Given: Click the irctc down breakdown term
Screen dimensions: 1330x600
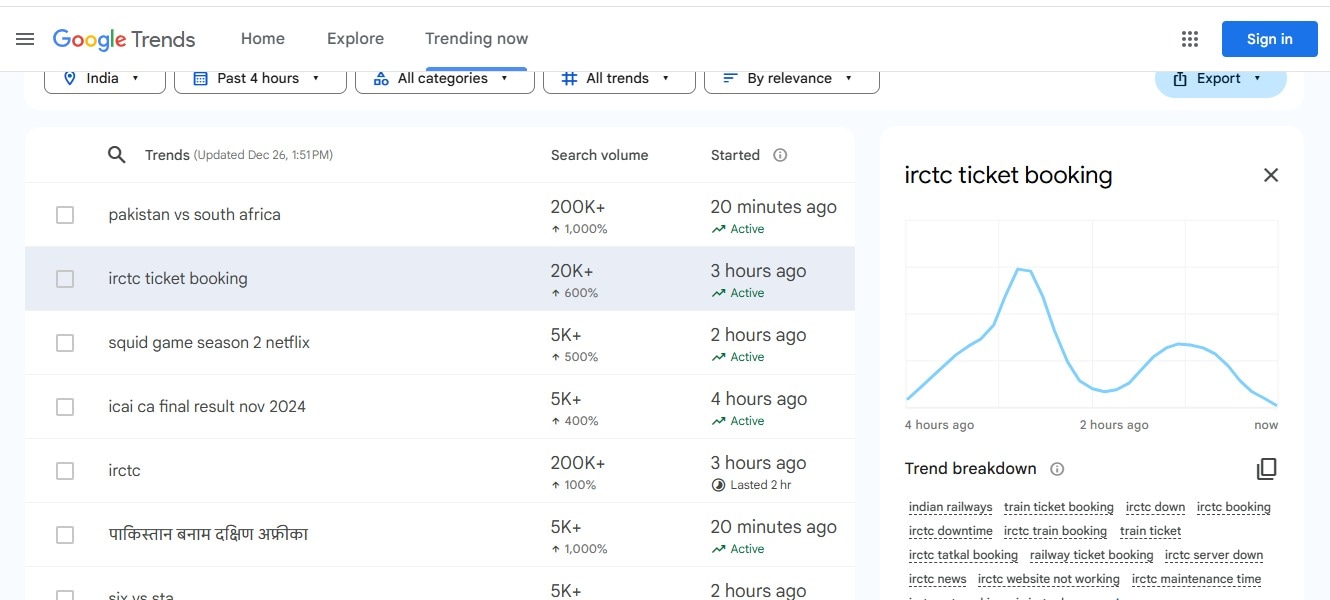Looking at the screenshot, I should [x=1155, y=507].
